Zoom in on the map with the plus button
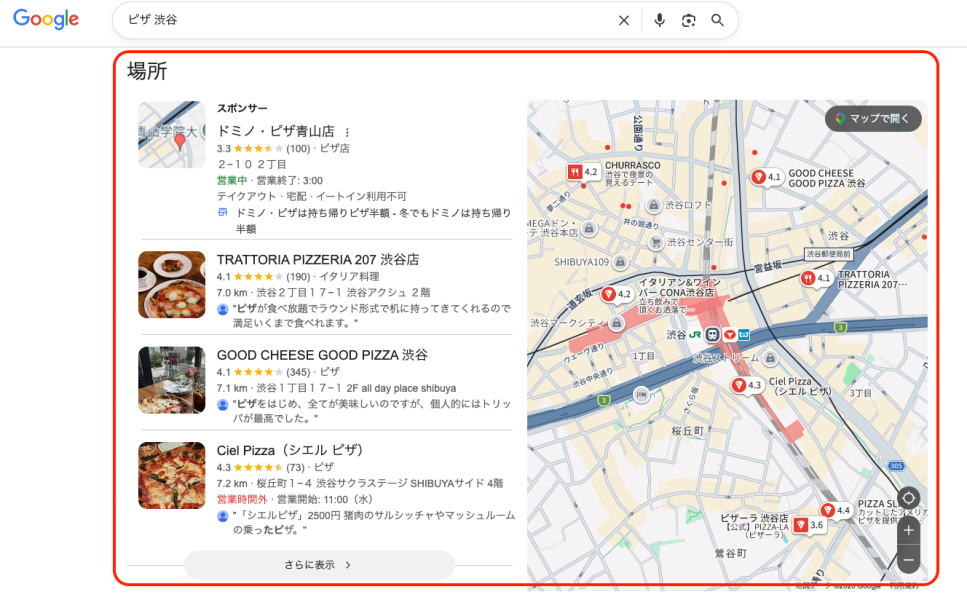 point(908,530)
